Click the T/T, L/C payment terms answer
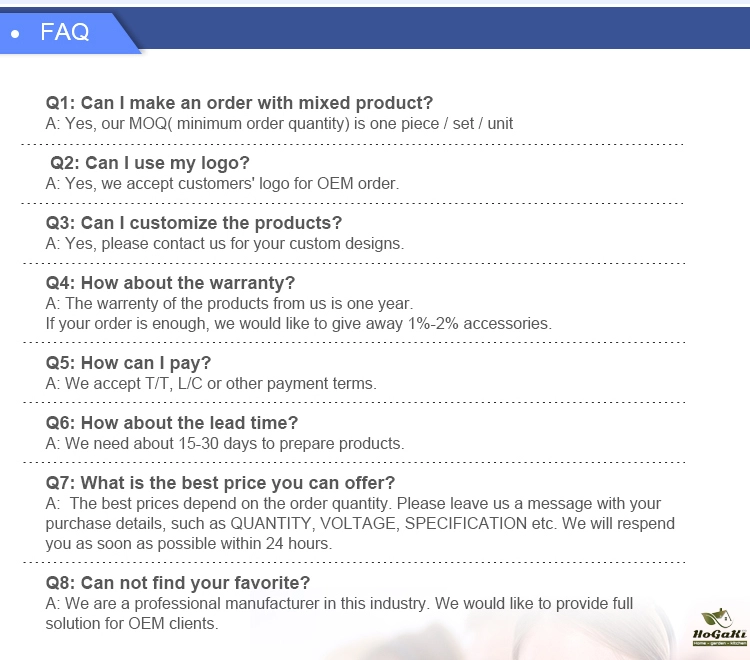Screen dimensions: 750x660 coord(211,384)
